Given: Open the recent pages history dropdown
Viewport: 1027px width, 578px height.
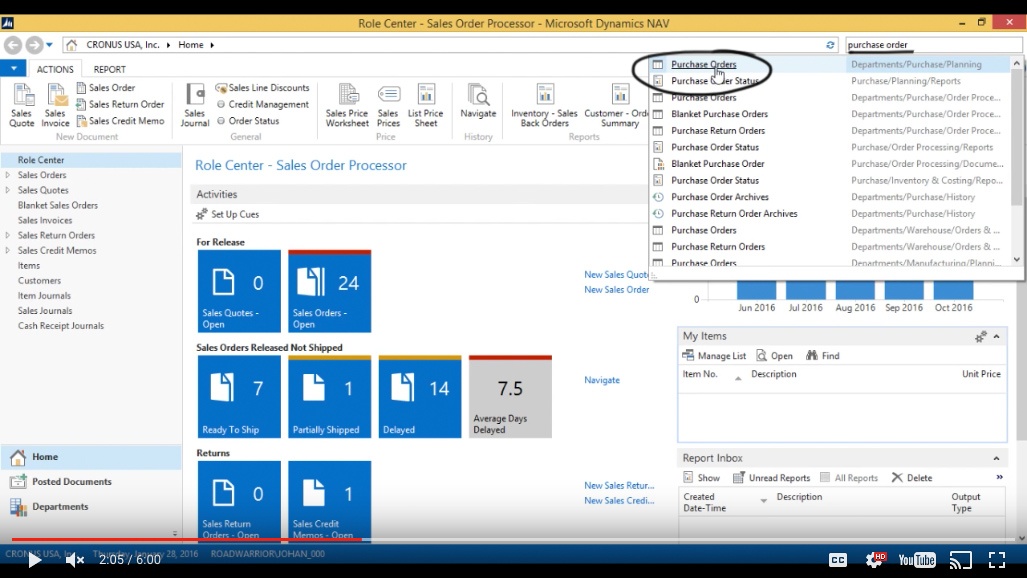Looking at the screenshot, I should 49,45.
